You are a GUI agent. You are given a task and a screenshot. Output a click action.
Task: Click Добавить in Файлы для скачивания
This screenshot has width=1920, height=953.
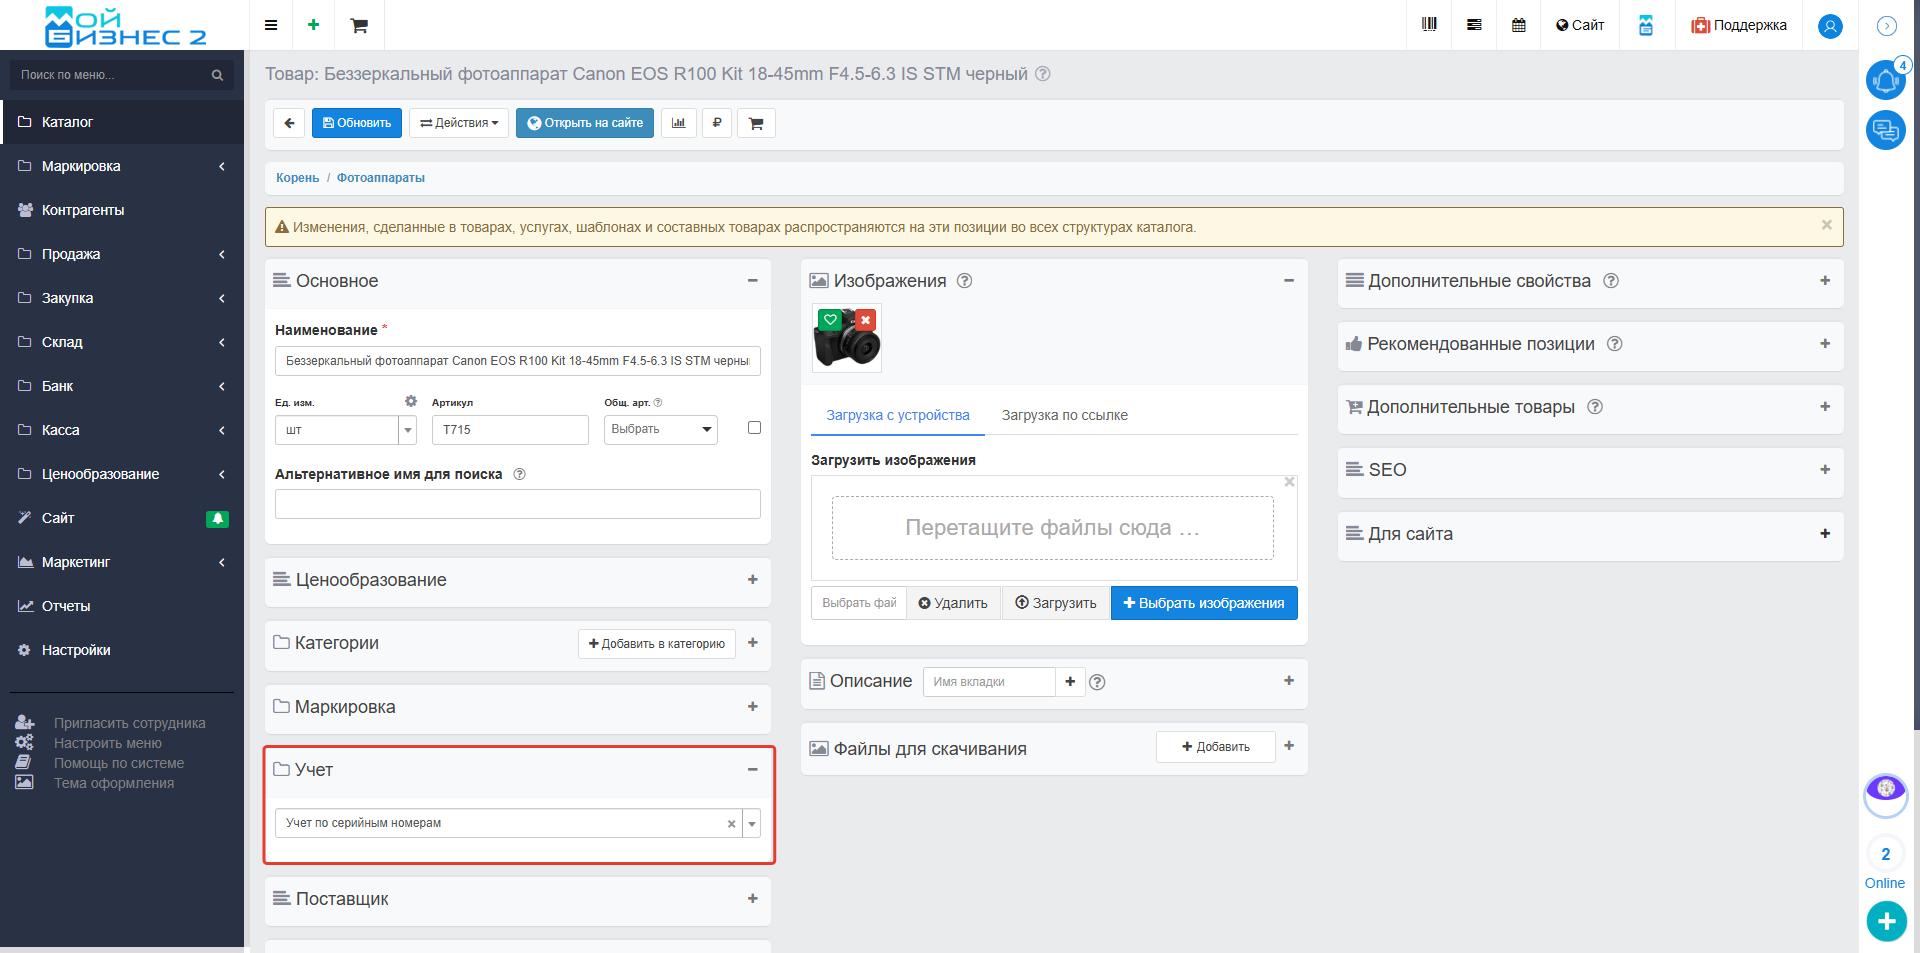[1215, 747]
